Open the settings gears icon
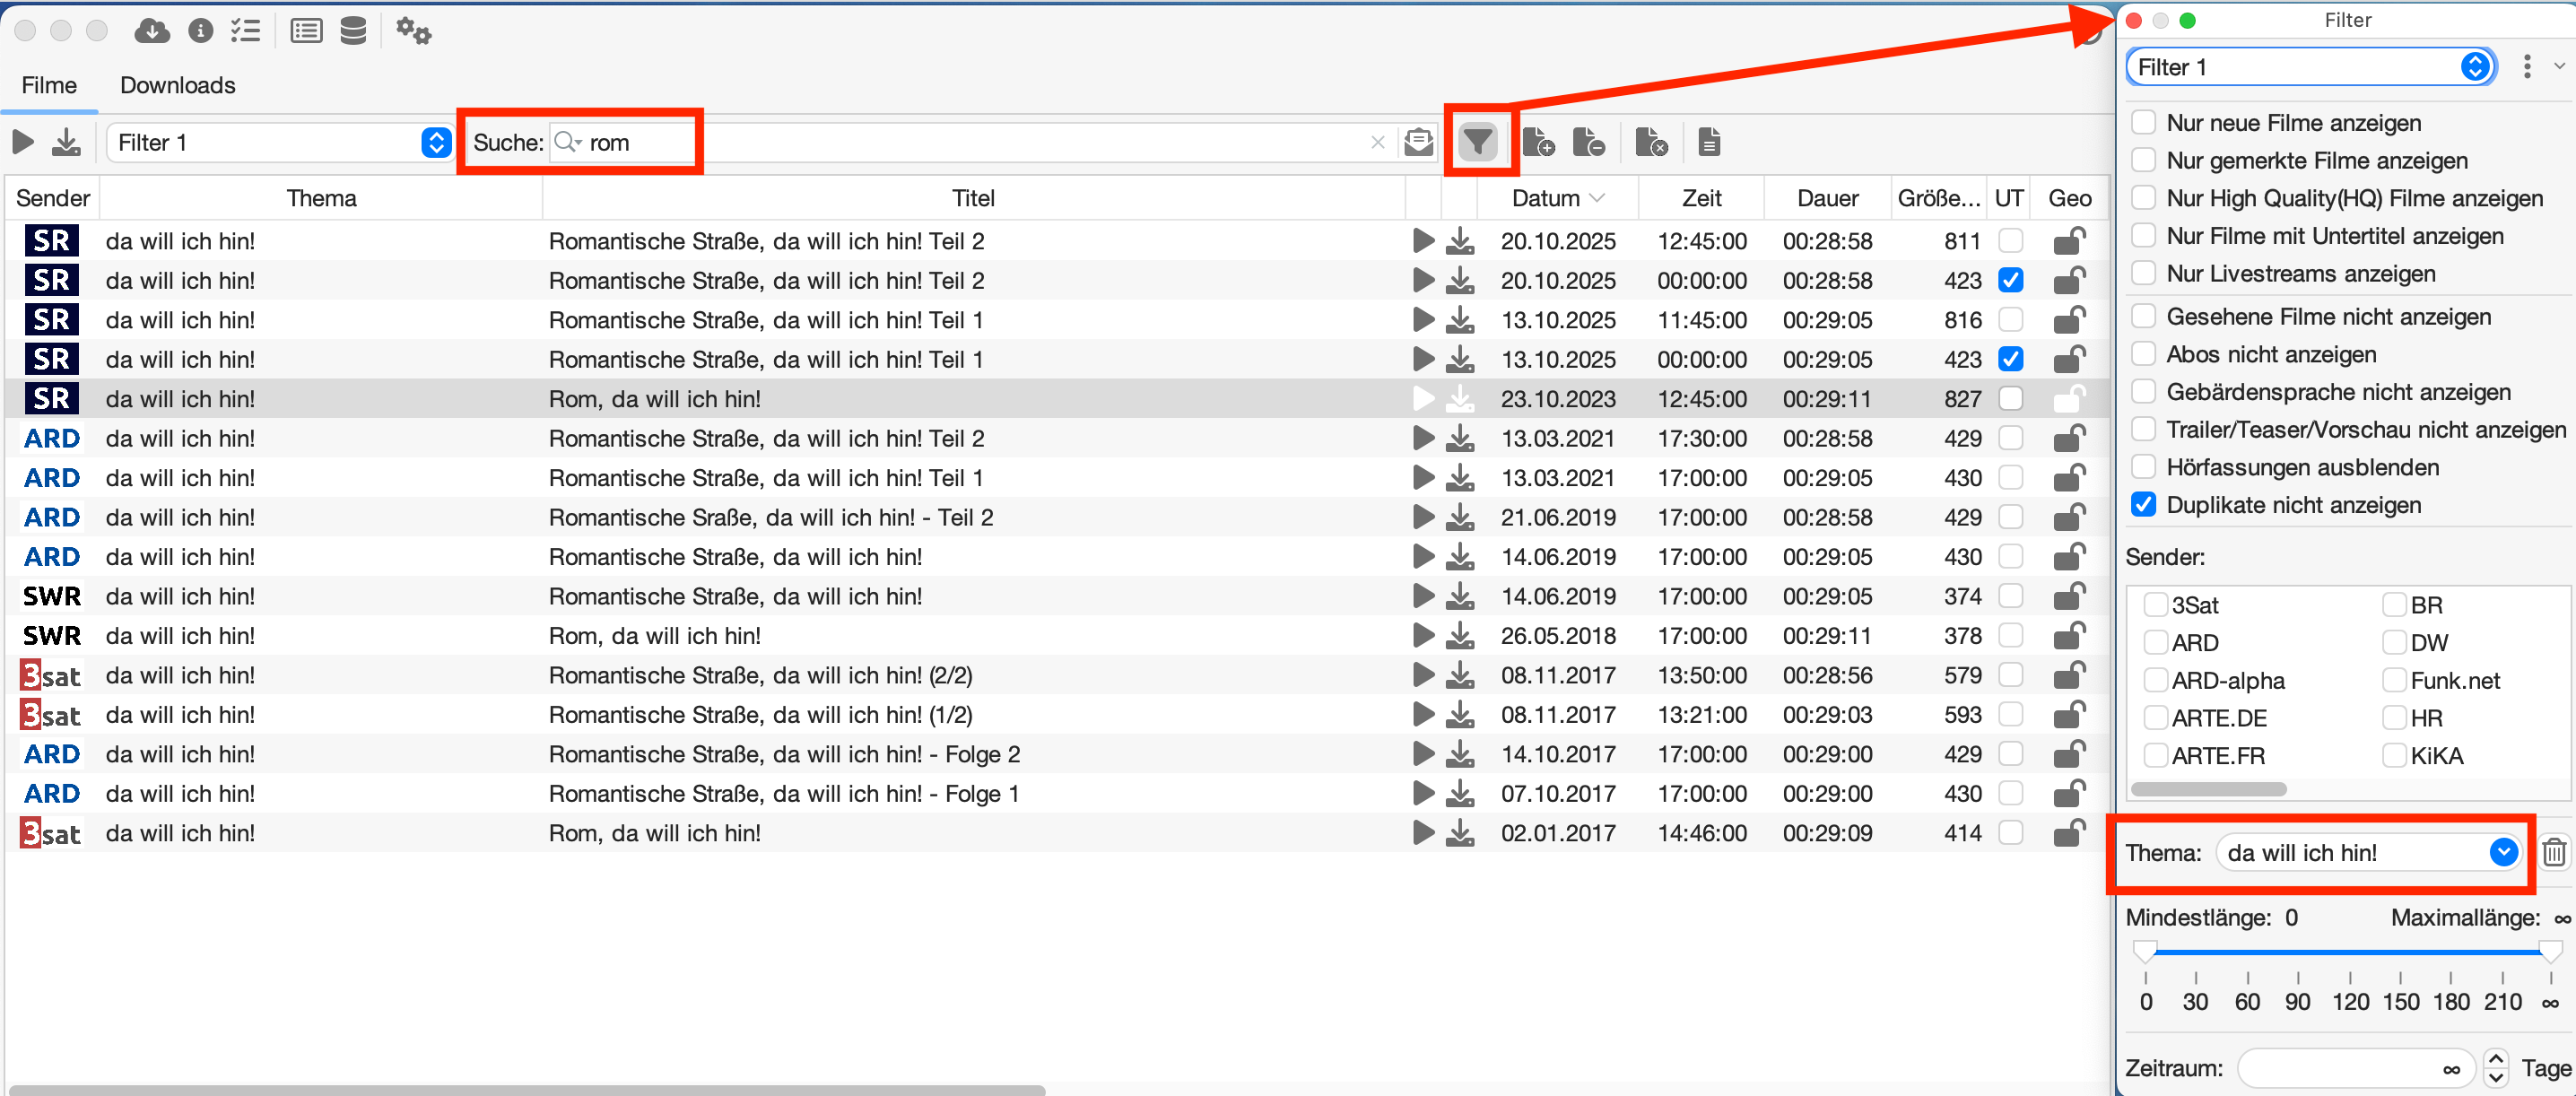 coord(413,31)
